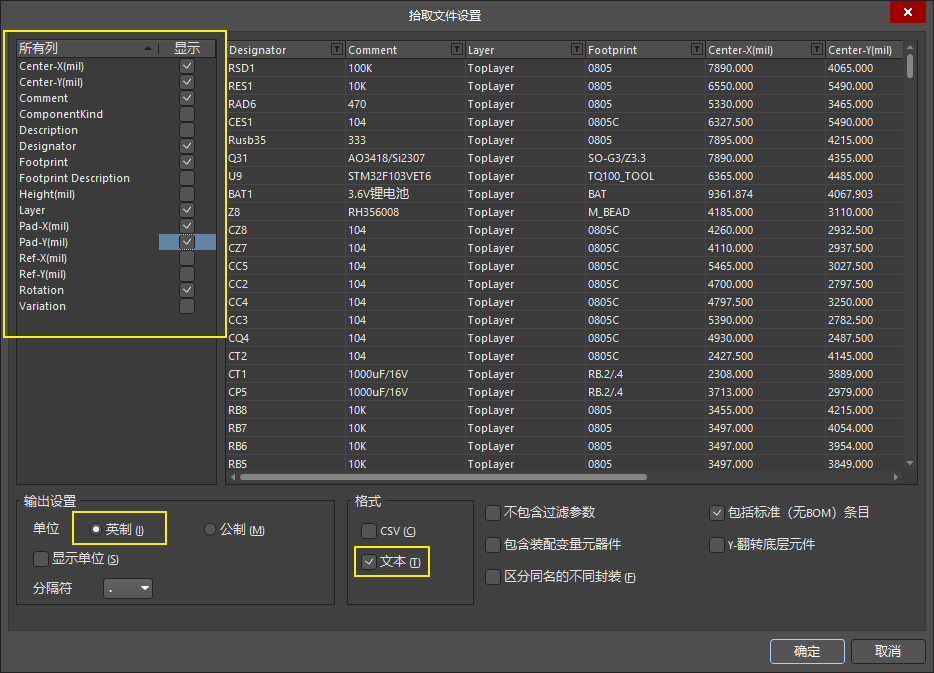Open the Designator column filter icon
The width and height of the screenshot is (934, 673).
click(x=336, y=50)
